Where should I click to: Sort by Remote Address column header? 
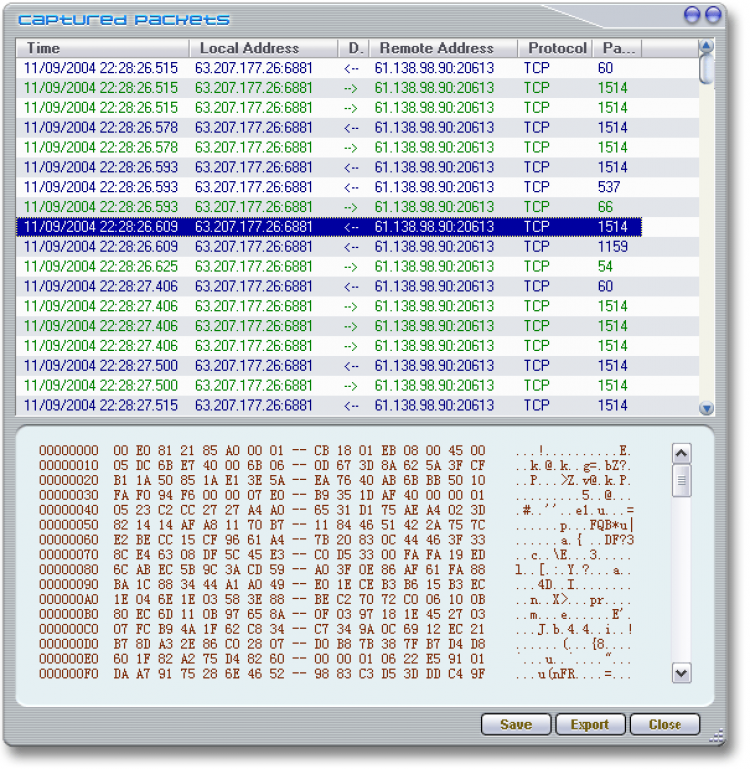pos(443,48)
